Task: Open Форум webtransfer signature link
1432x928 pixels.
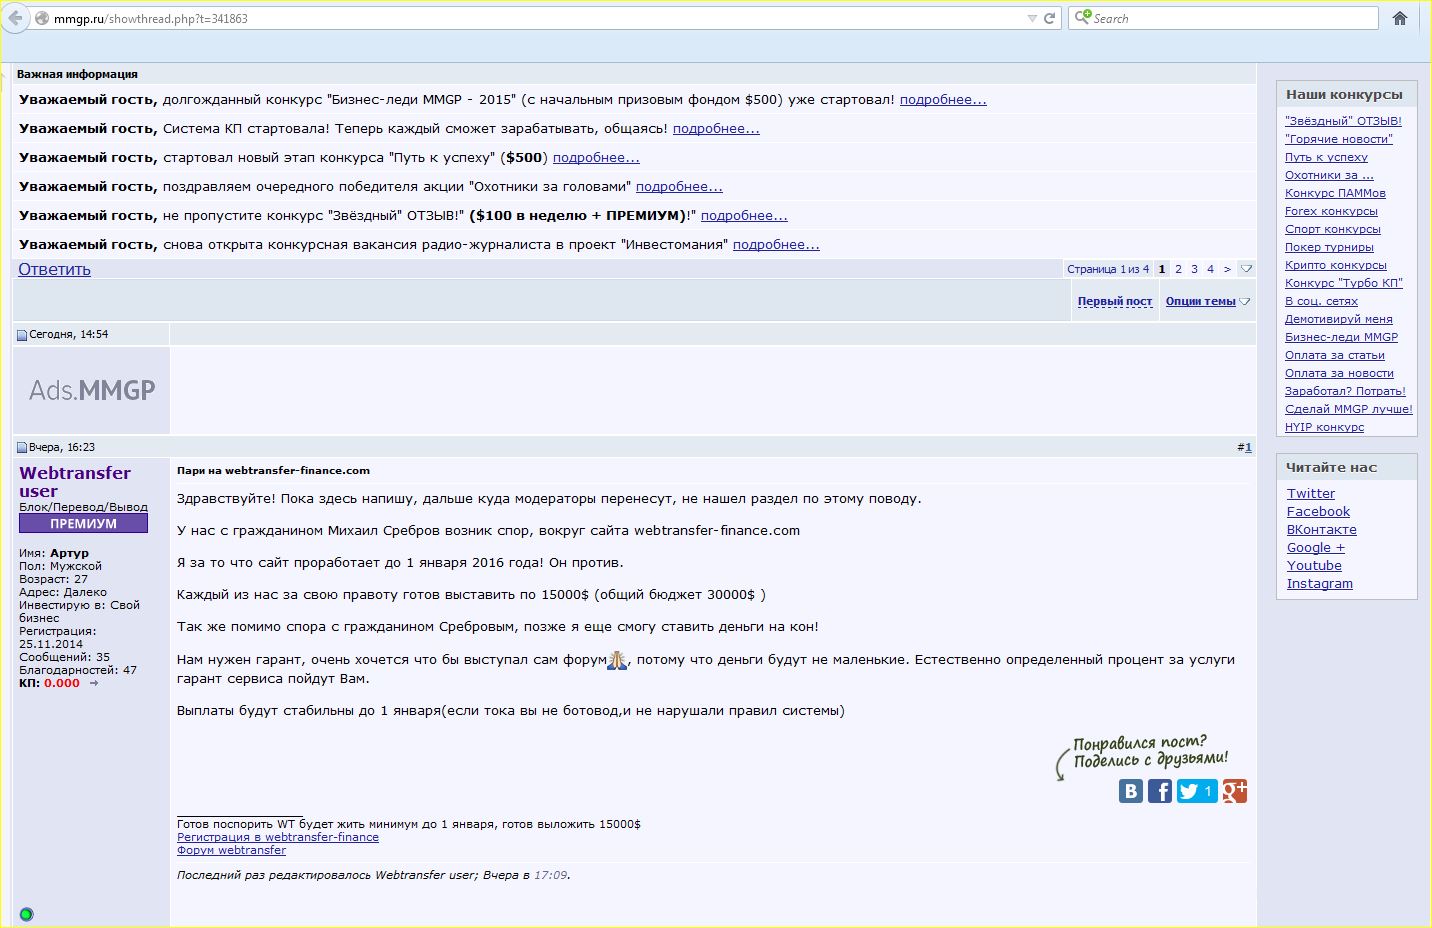Action: 231,850
